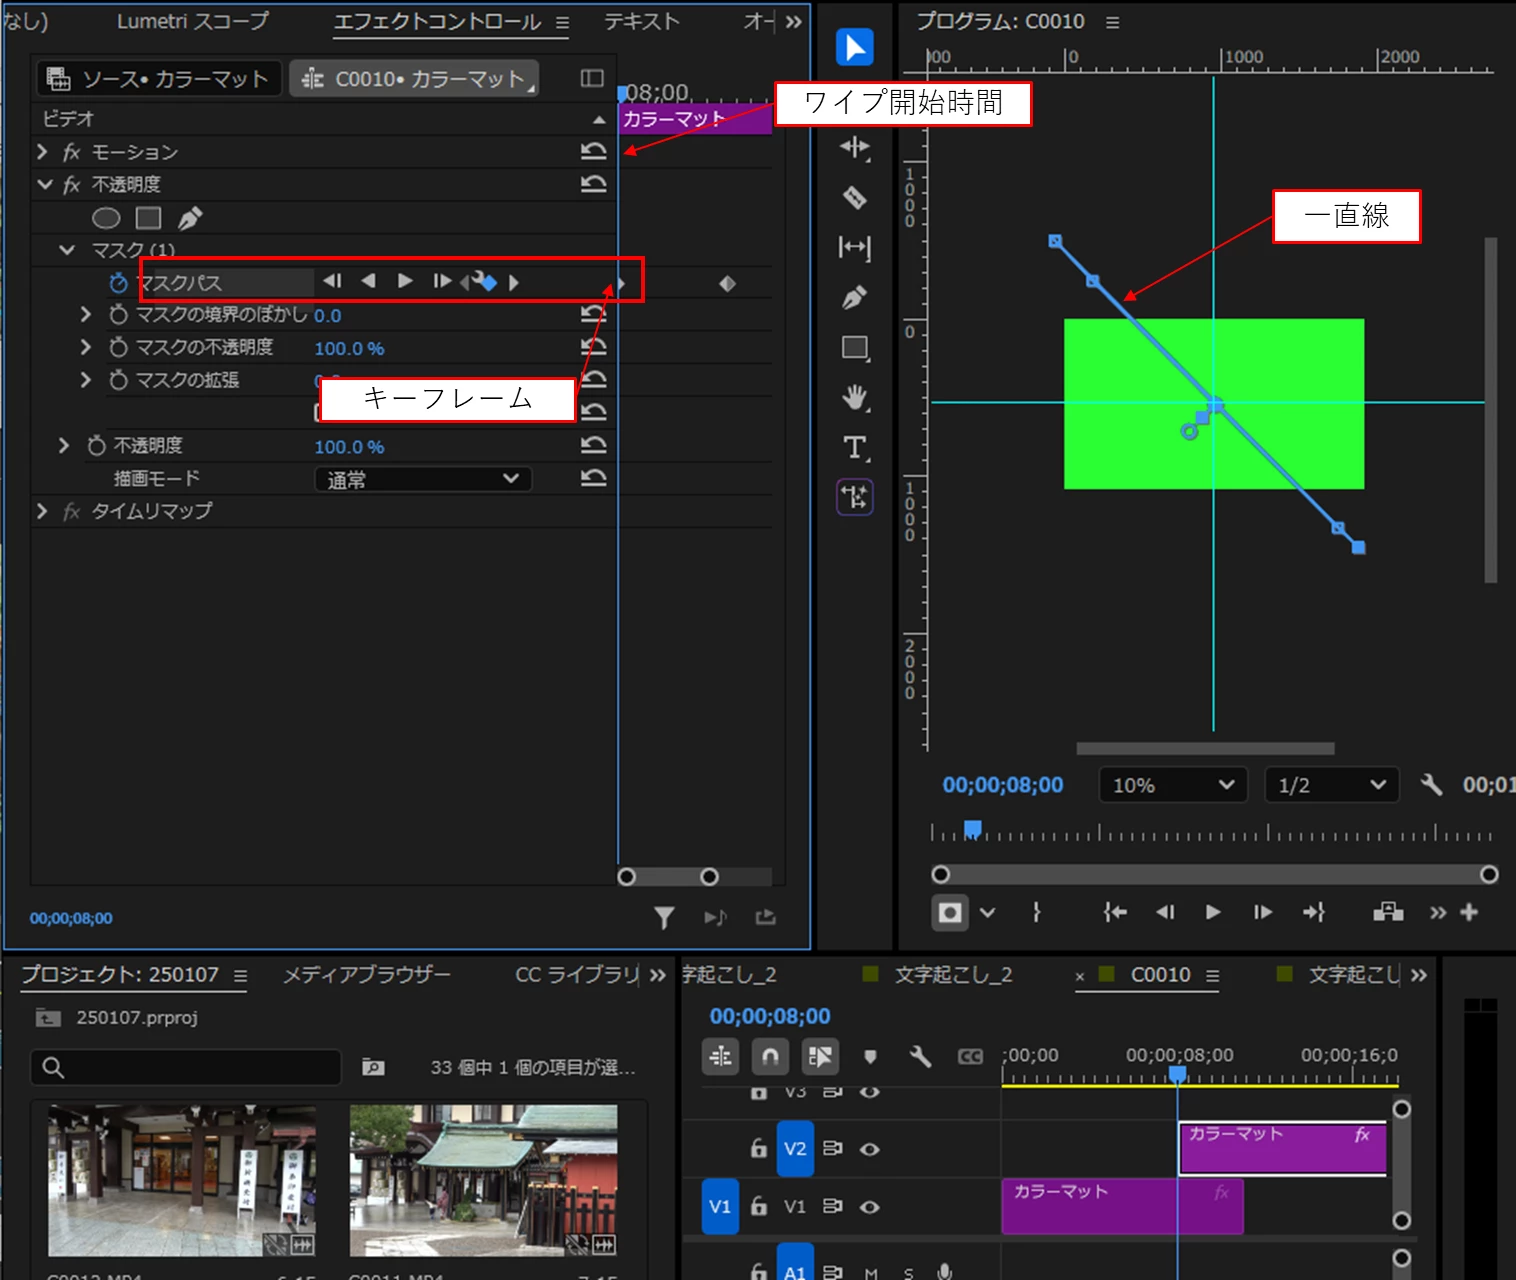Select the Slip tool
1516x1280 pixels.
(x=854, y=247)
